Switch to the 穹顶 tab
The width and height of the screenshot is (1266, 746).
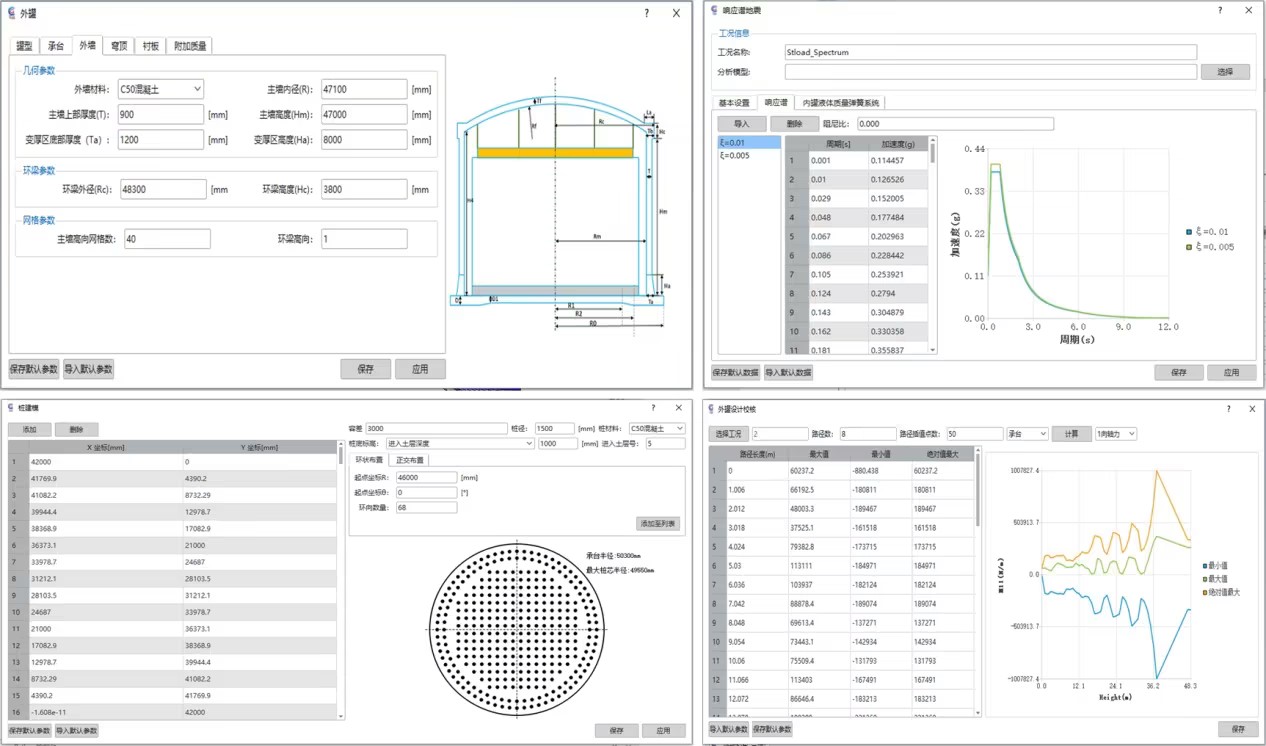[118, 46]
